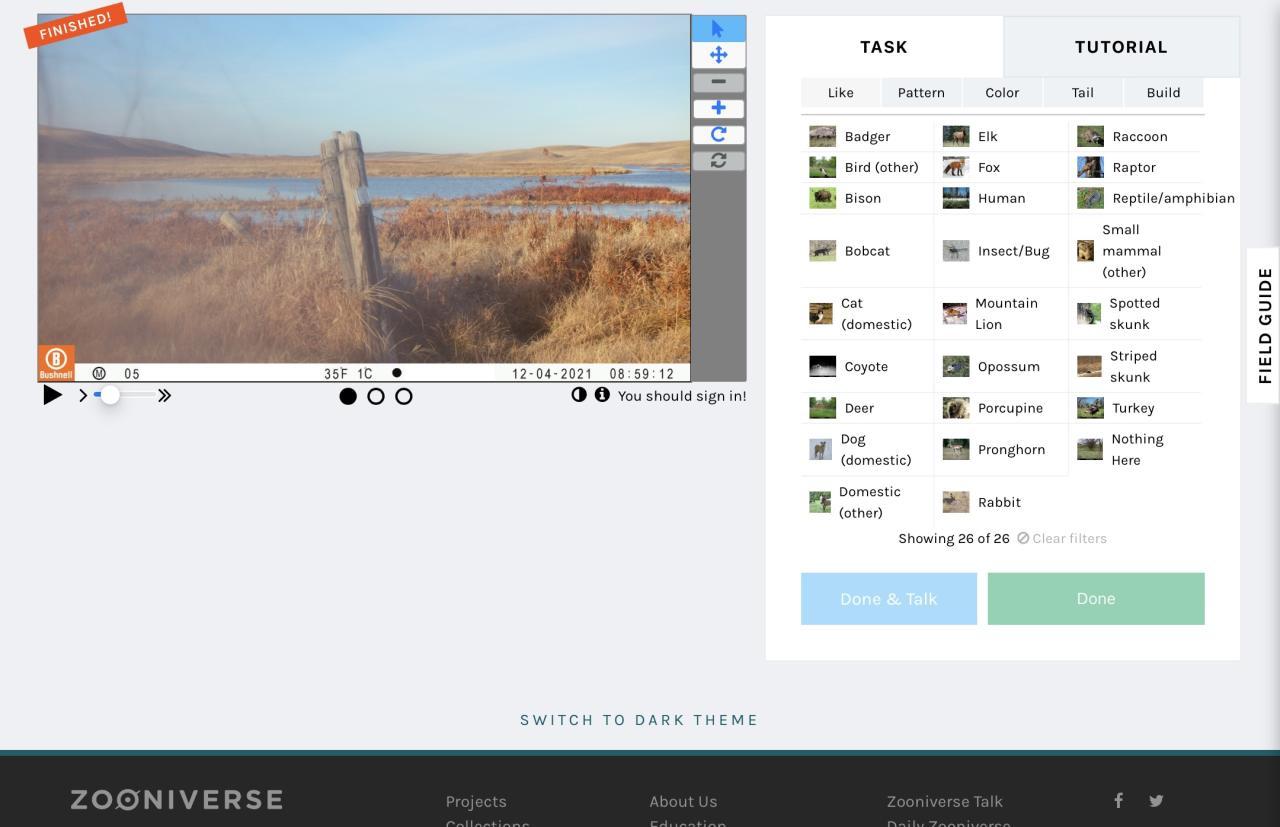1280x827 pixels.
Task: Switch to the TASK tab
Action: click(884, 47)
